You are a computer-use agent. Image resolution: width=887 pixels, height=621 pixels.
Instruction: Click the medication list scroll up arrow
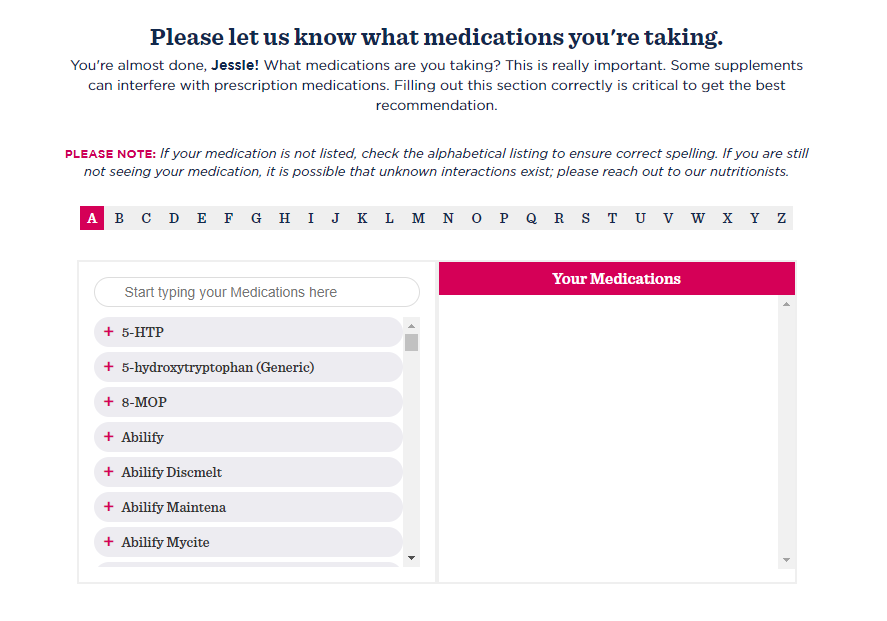411,326
